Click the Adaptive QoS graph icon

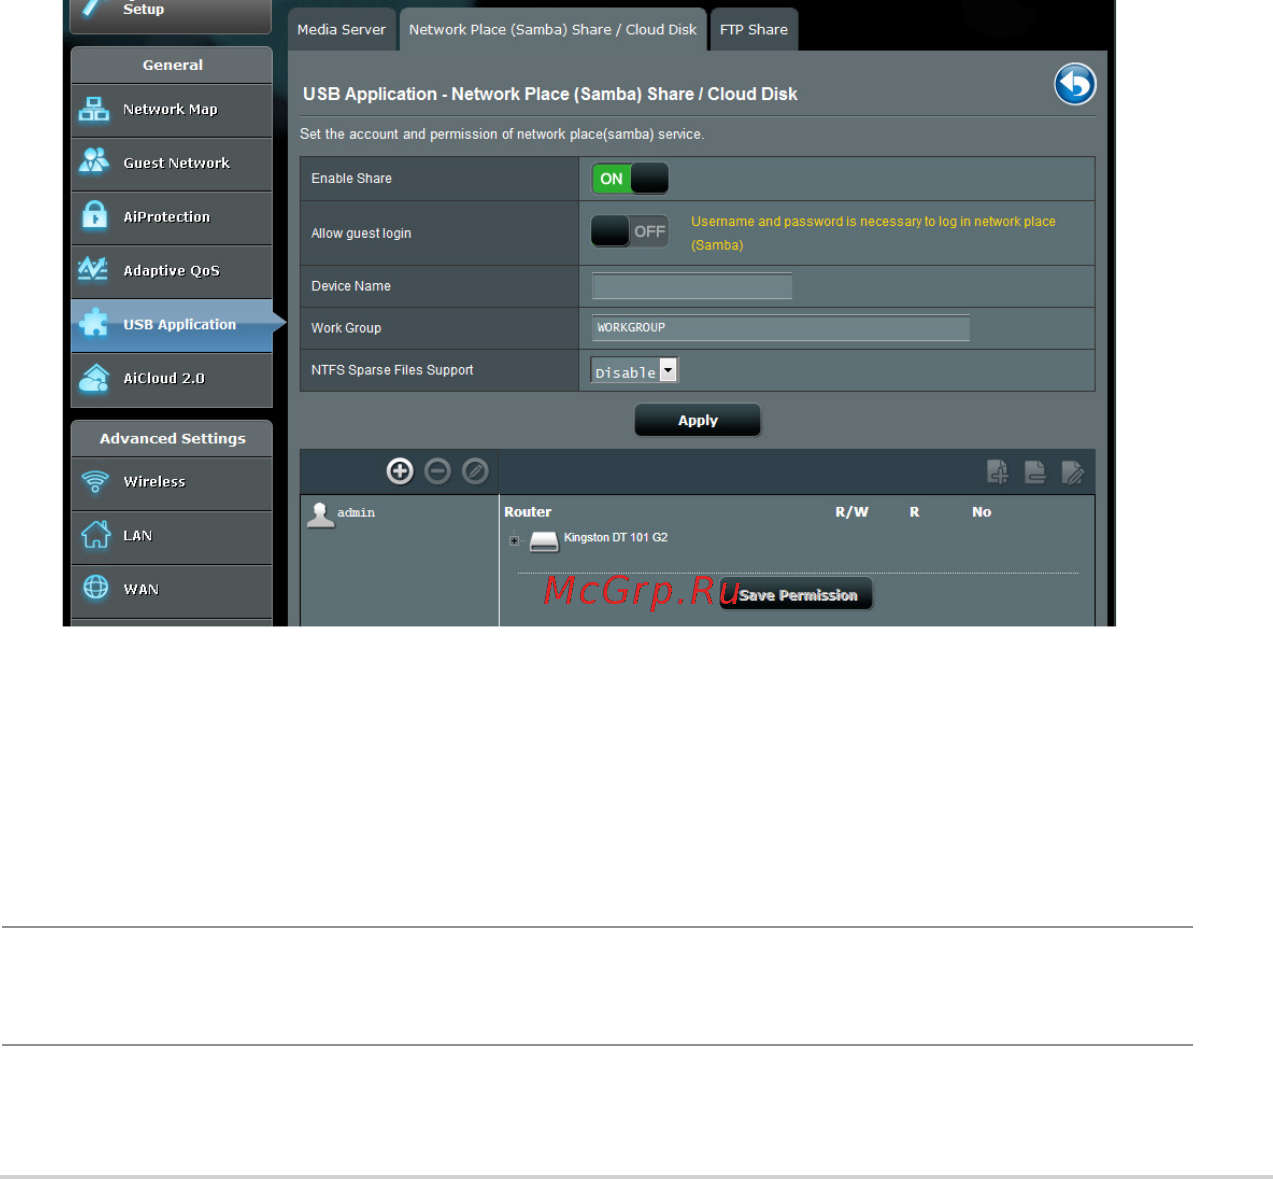[x=93, y=269]
